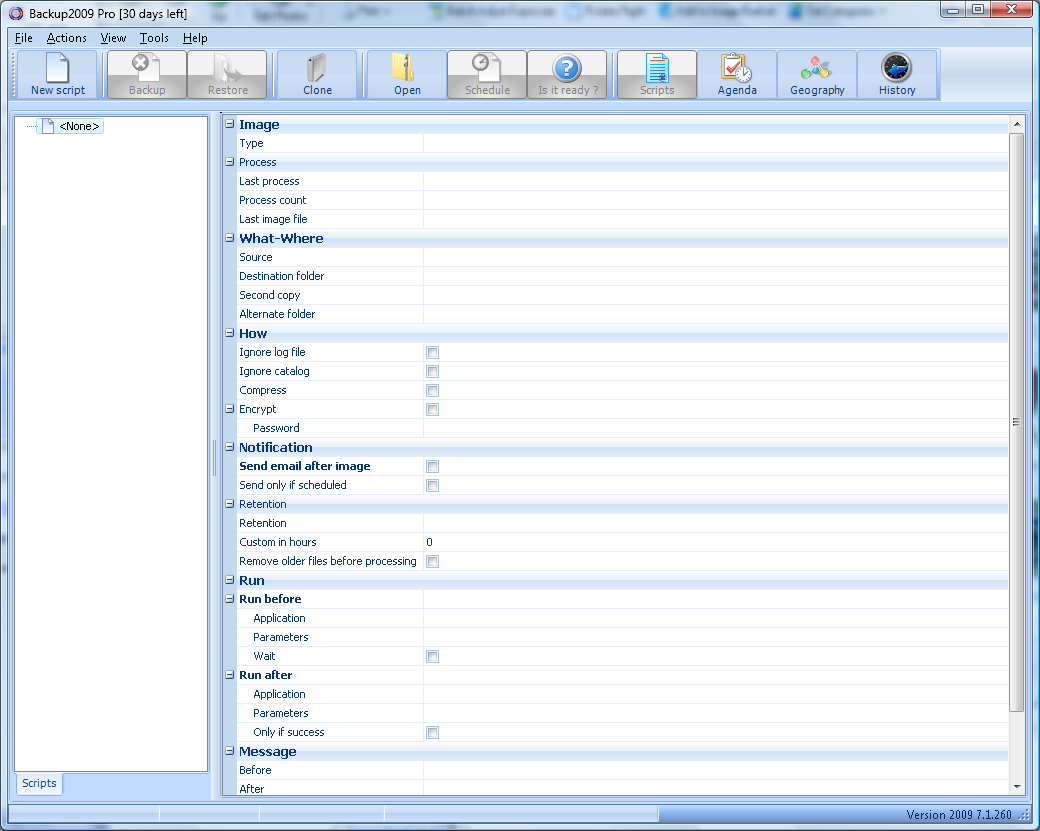
Task: Collapse the What-Where section
Action: point(229,237)
